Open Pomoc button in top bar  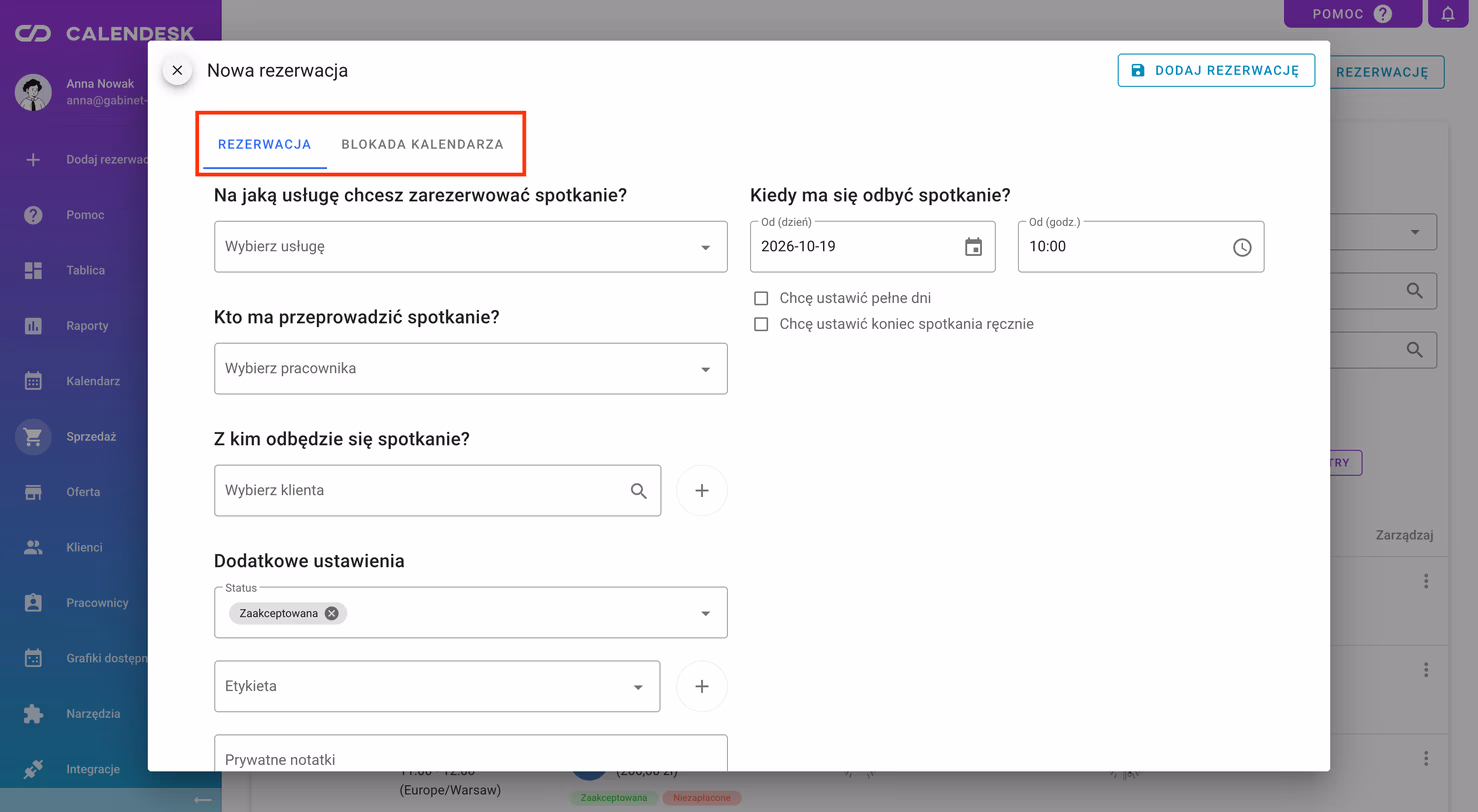point(1352,14)
